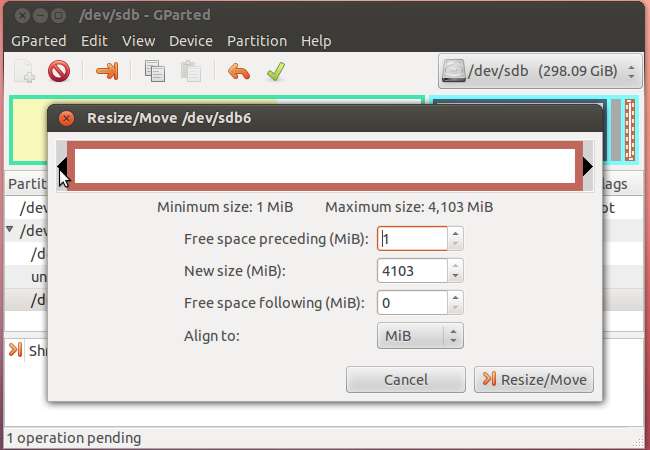The width and height of the screenshot is (650, 450).
Task: Click the 'Minimum size: 1 MiB' text
Action: click(225, 207)
